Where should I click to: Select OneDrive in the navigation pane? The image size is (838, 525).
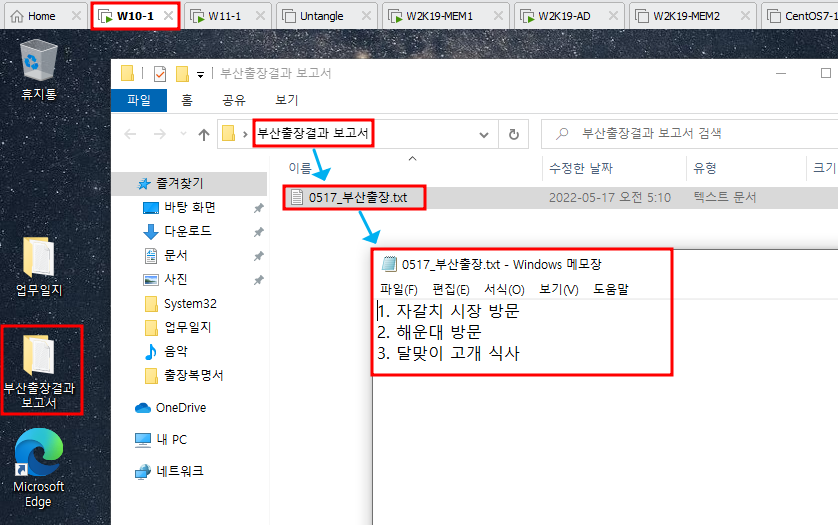[x=181, y=407]
